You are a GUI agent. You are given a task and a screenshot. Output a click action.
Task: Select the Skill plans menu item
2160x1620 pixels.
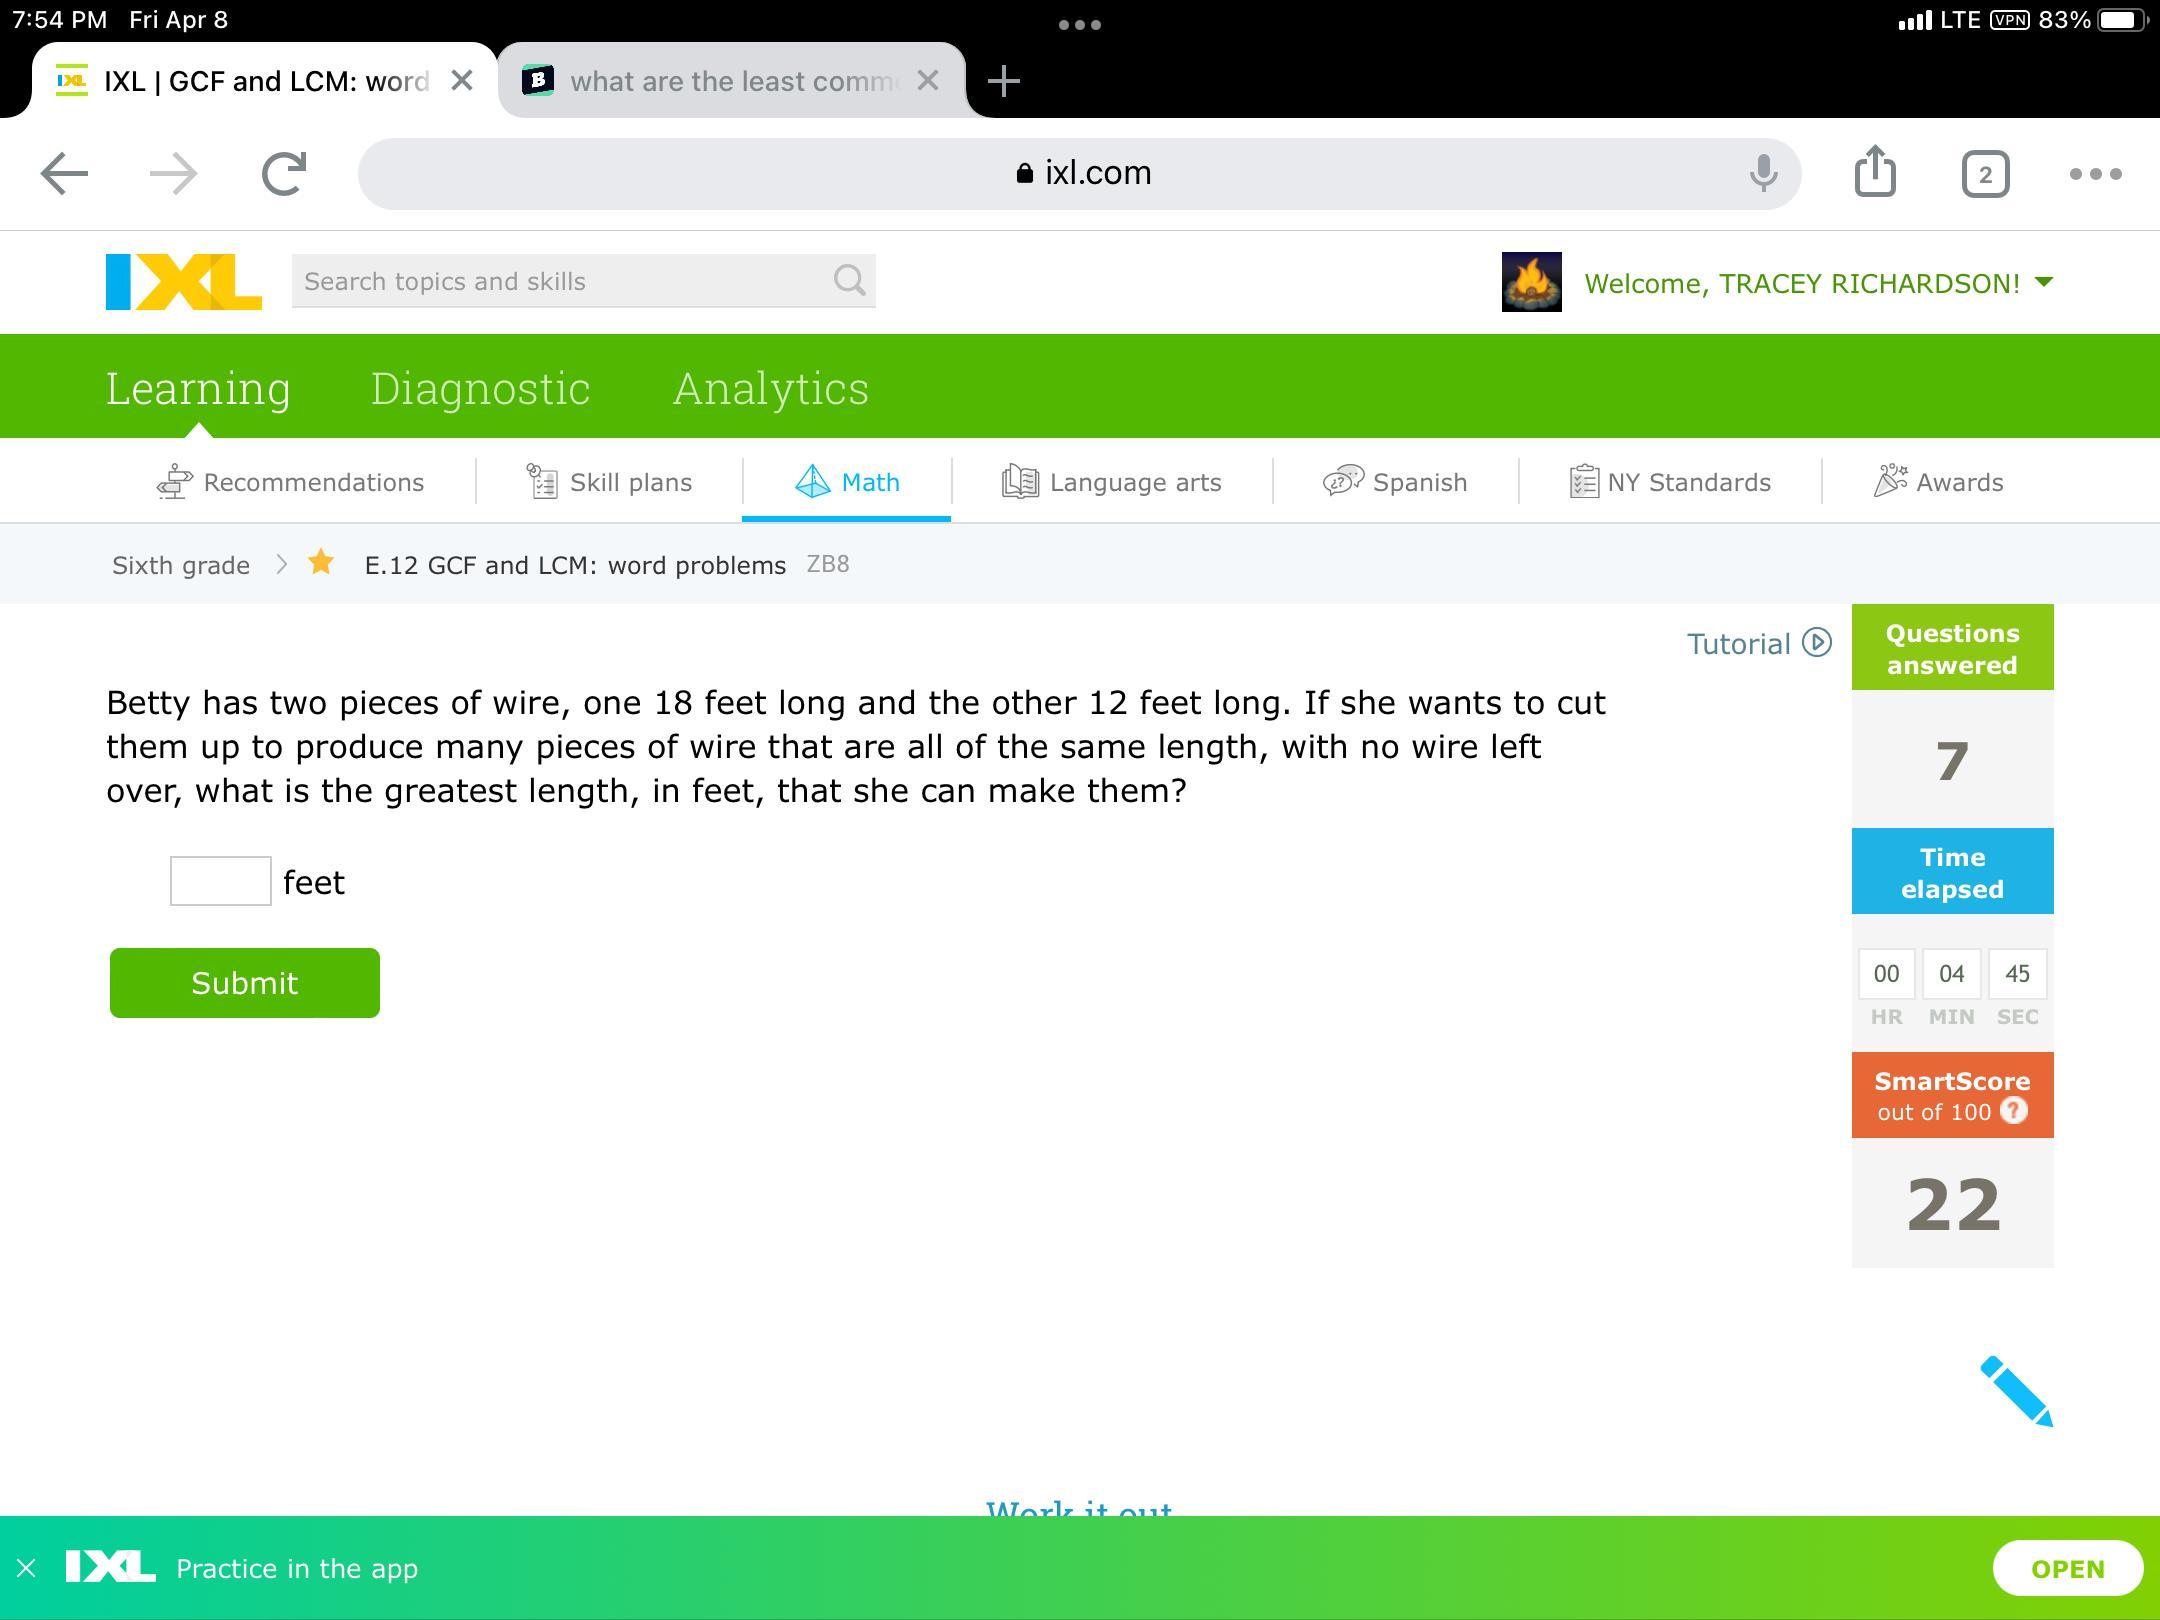[x=609, y=482]
